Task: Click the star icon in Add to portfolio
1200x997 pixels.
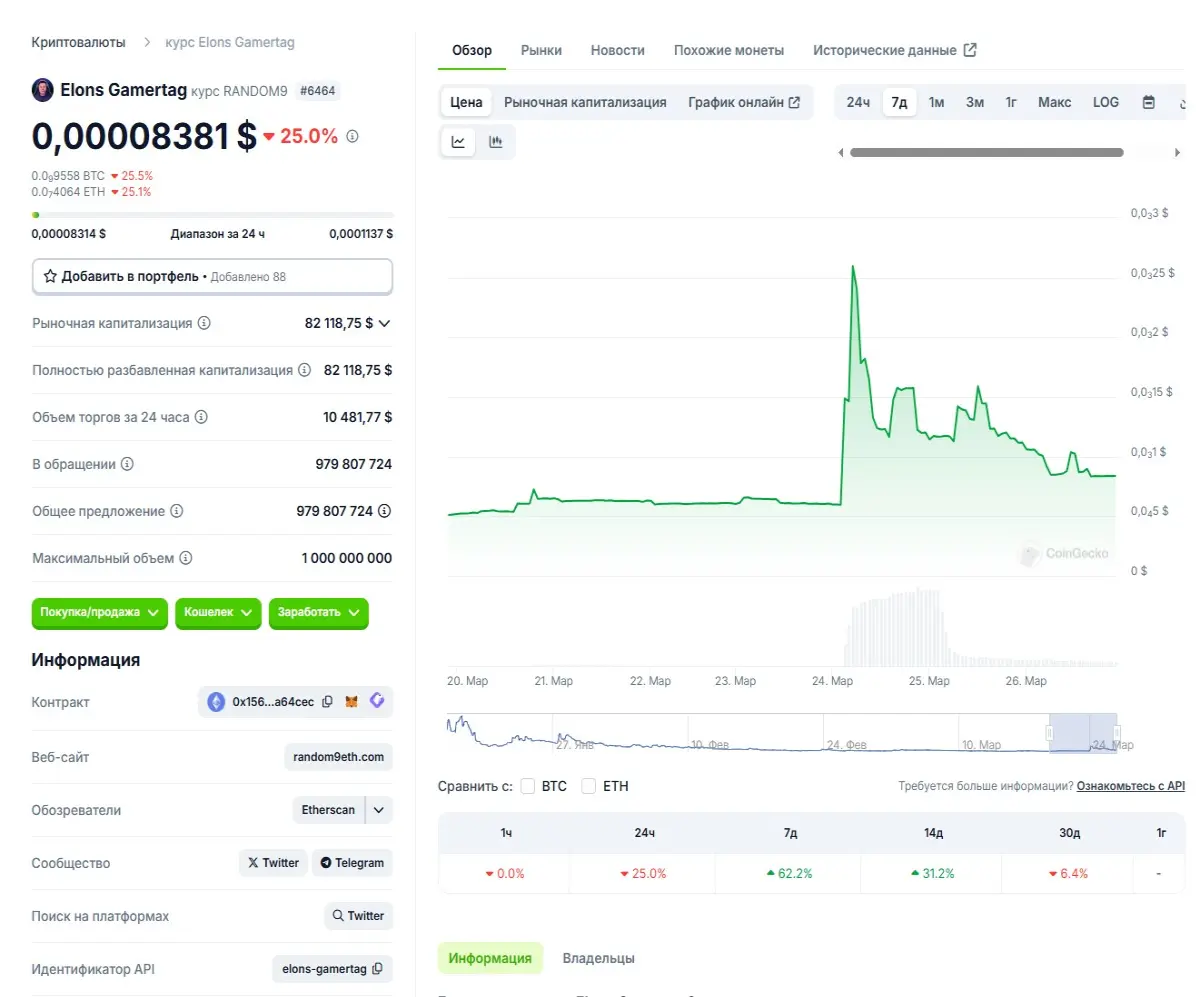Action: pyautogui.click(x=50, y=276)
